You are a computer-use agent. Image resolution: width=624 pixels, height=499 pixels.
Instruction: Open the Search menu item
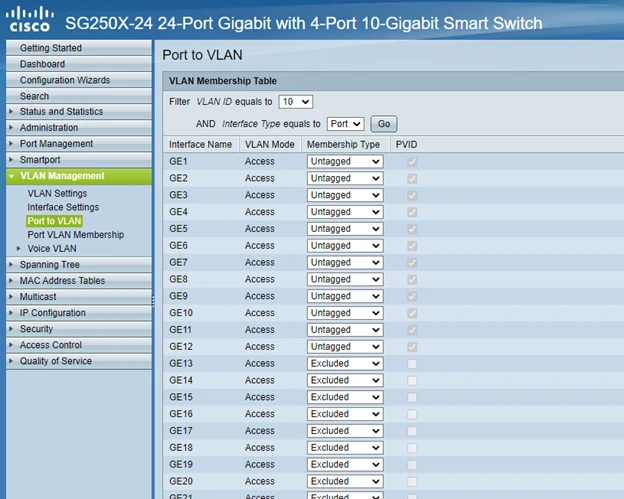(x=79, y=96)
